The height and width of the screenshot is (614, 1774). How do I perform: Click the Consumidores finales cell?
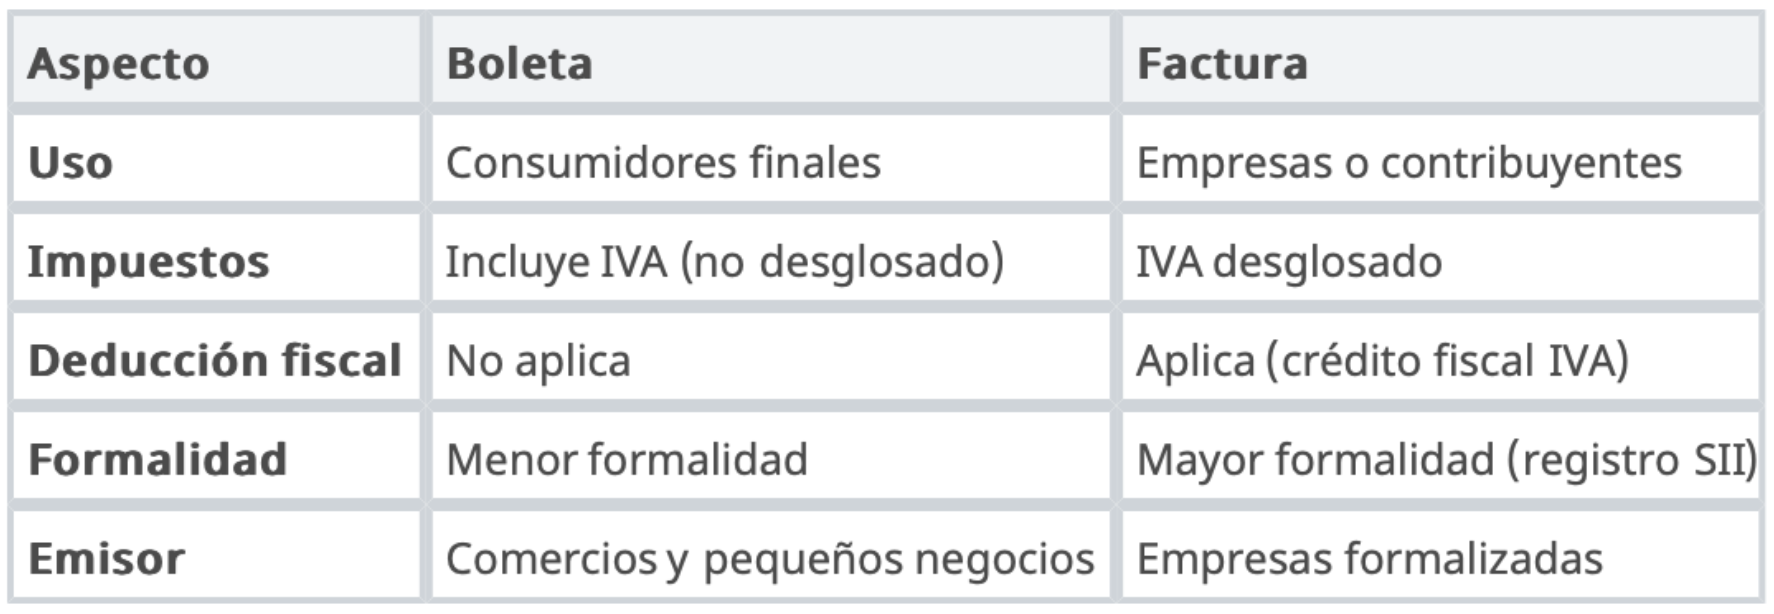(x=771, y=161)
